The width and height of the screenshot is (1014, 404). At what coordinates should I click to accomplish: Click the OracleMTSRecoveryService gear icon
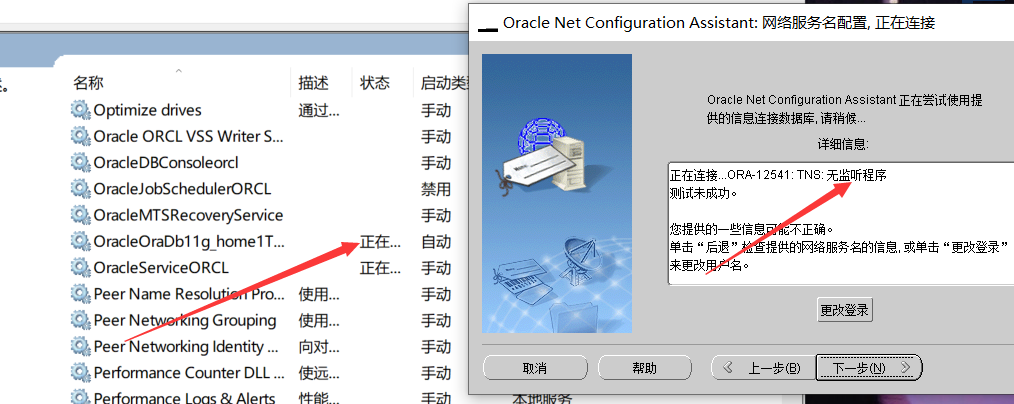(80, 215)
